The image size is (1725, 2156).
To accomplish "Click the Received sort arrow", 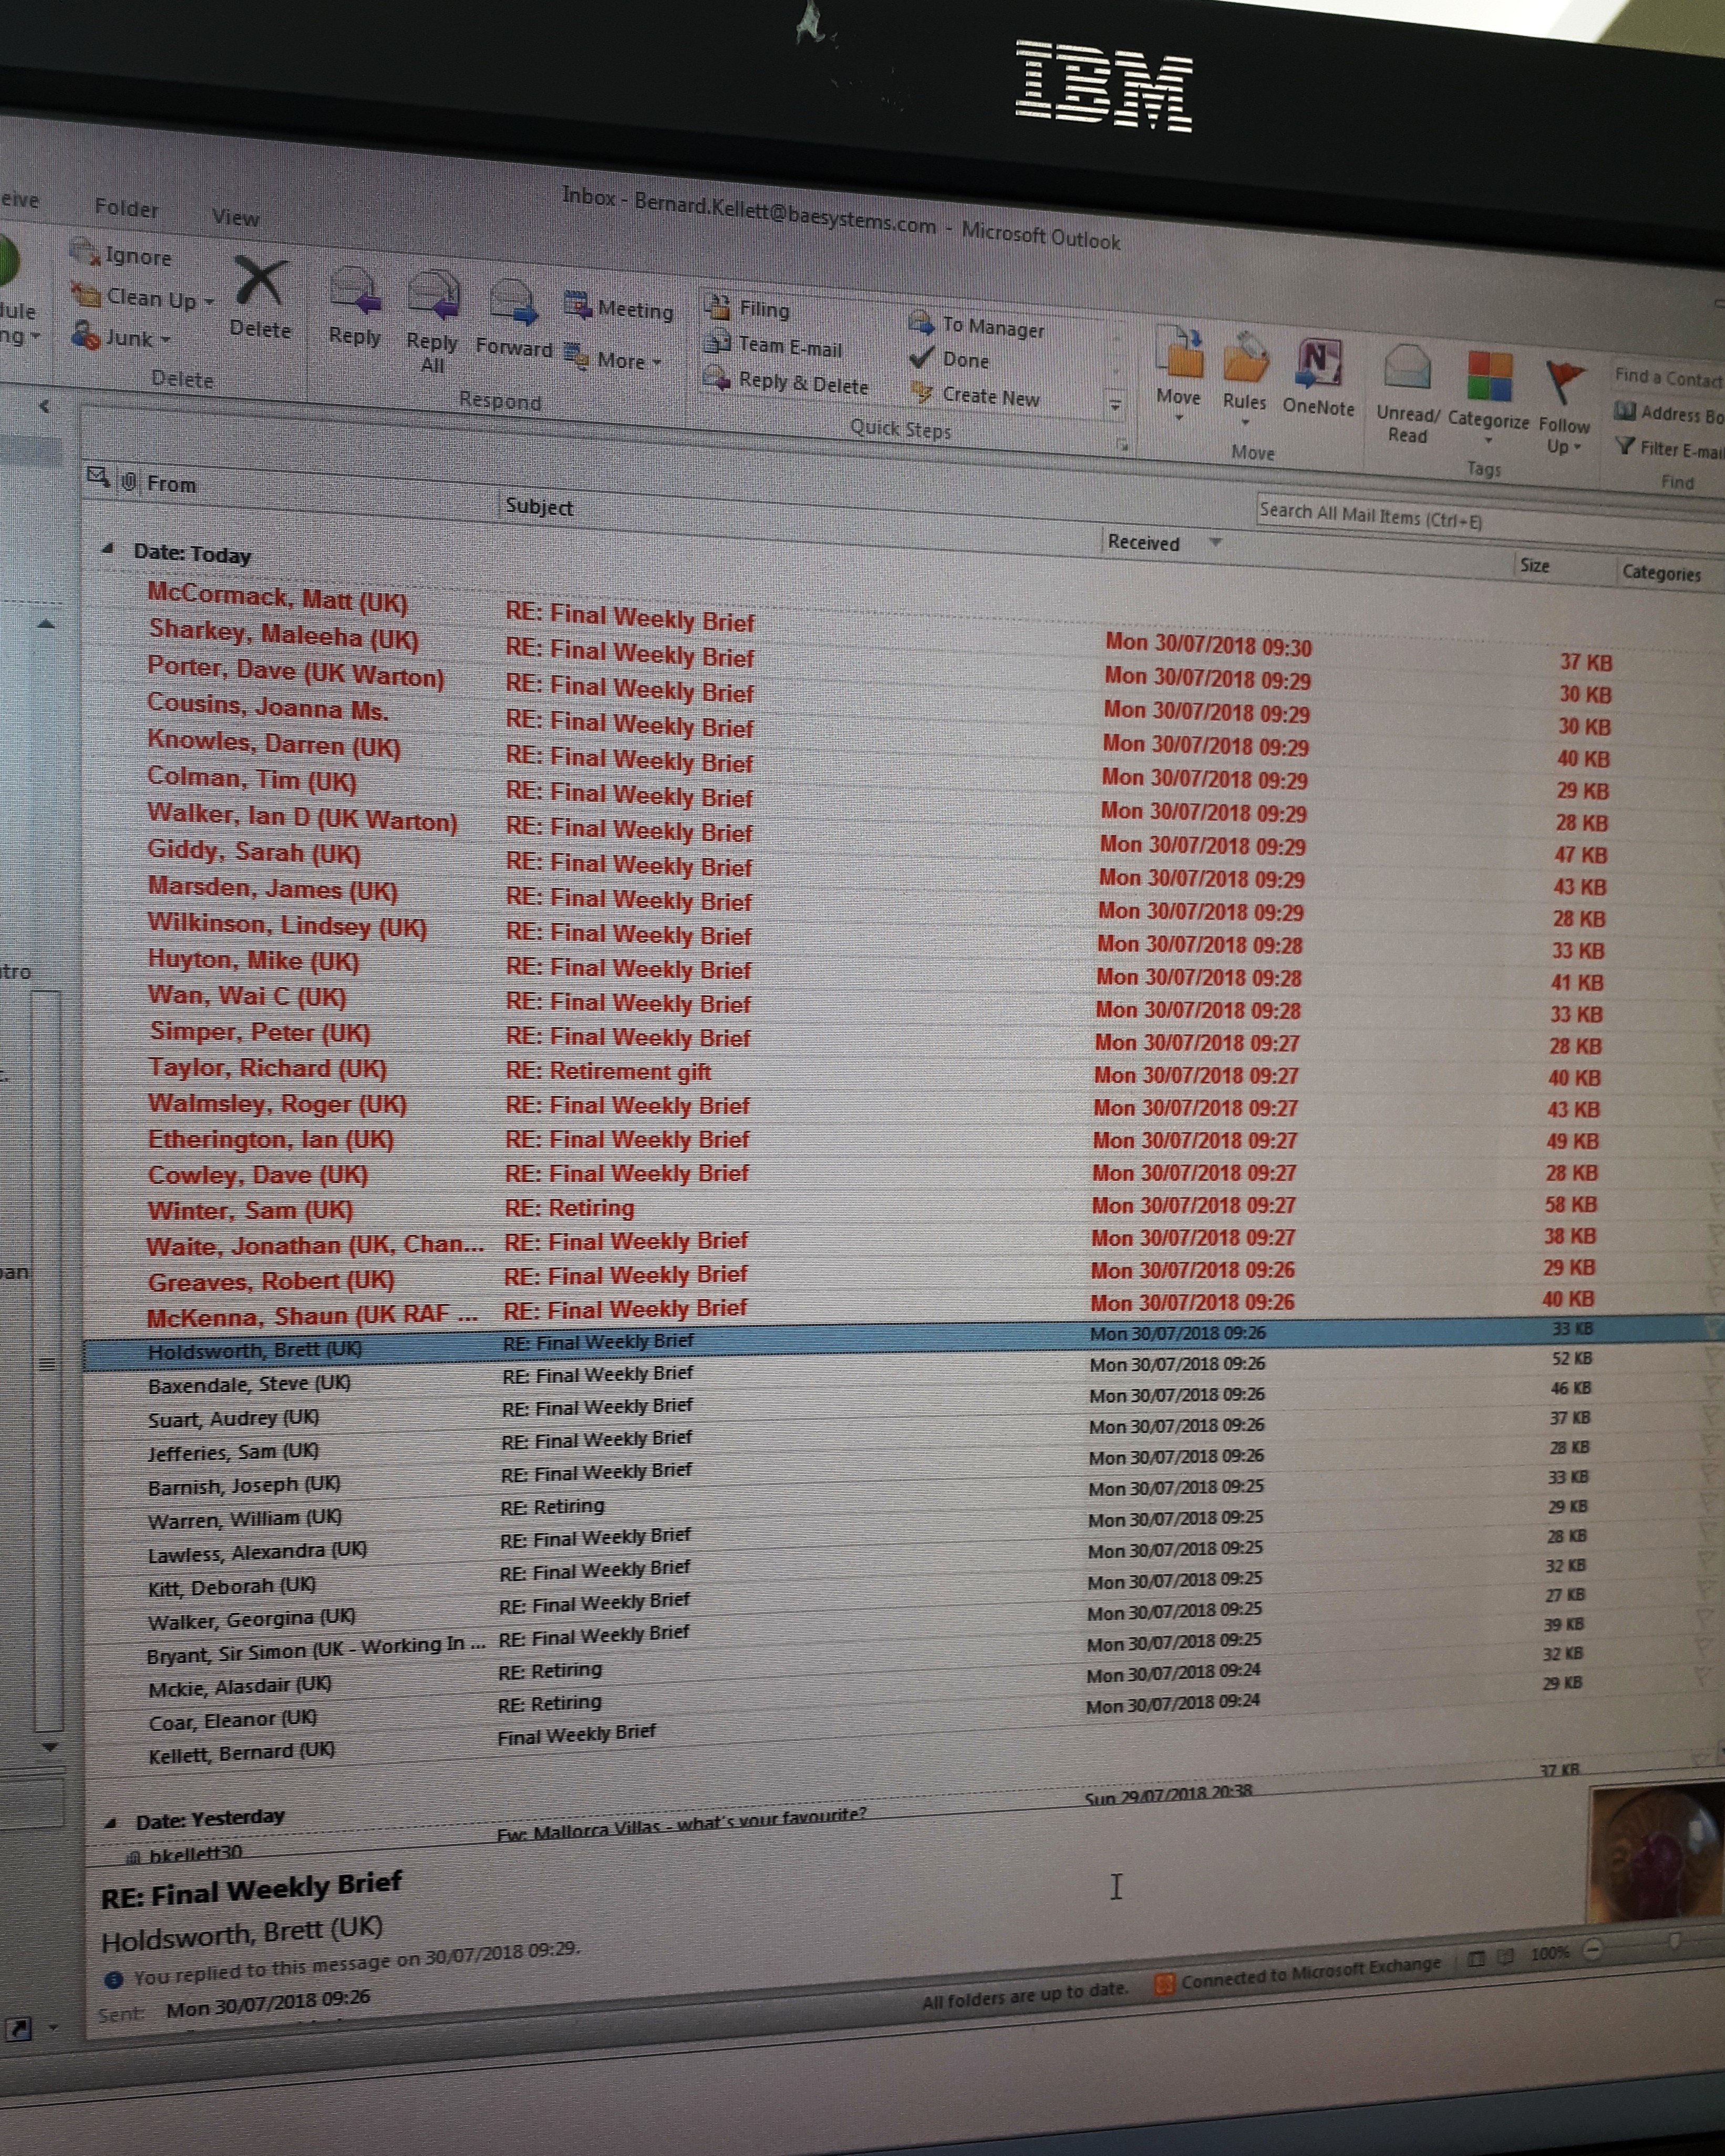I will point(1216,543).
